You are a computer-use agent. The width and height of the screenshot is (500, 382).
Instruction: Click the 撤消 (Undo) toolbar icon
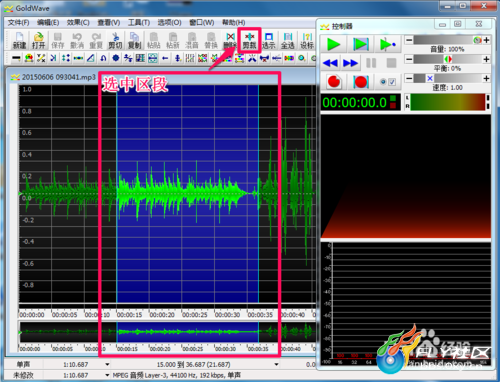click(77, 40)
